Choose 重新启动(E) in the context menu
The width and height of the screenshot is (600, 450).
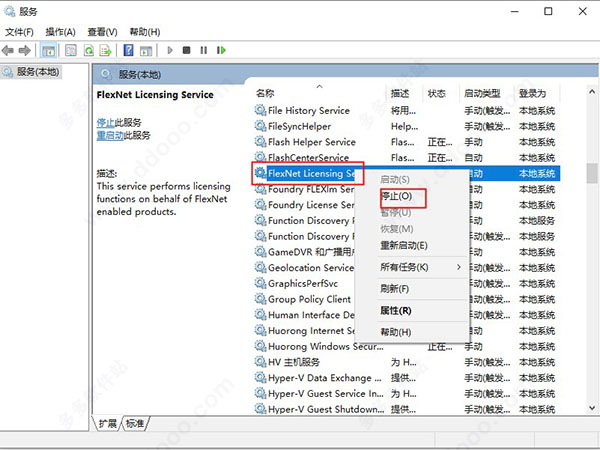(404, 245)
